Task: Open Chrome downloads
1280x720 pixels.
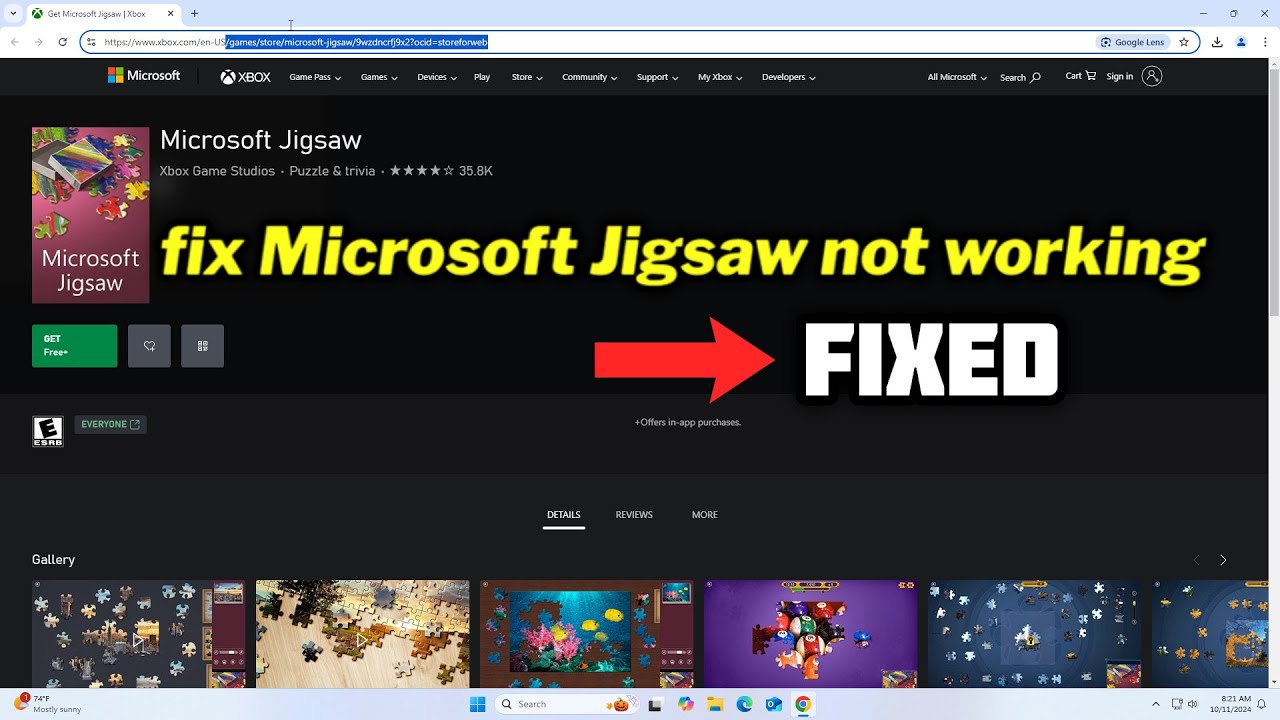Action: (1217, 42)
